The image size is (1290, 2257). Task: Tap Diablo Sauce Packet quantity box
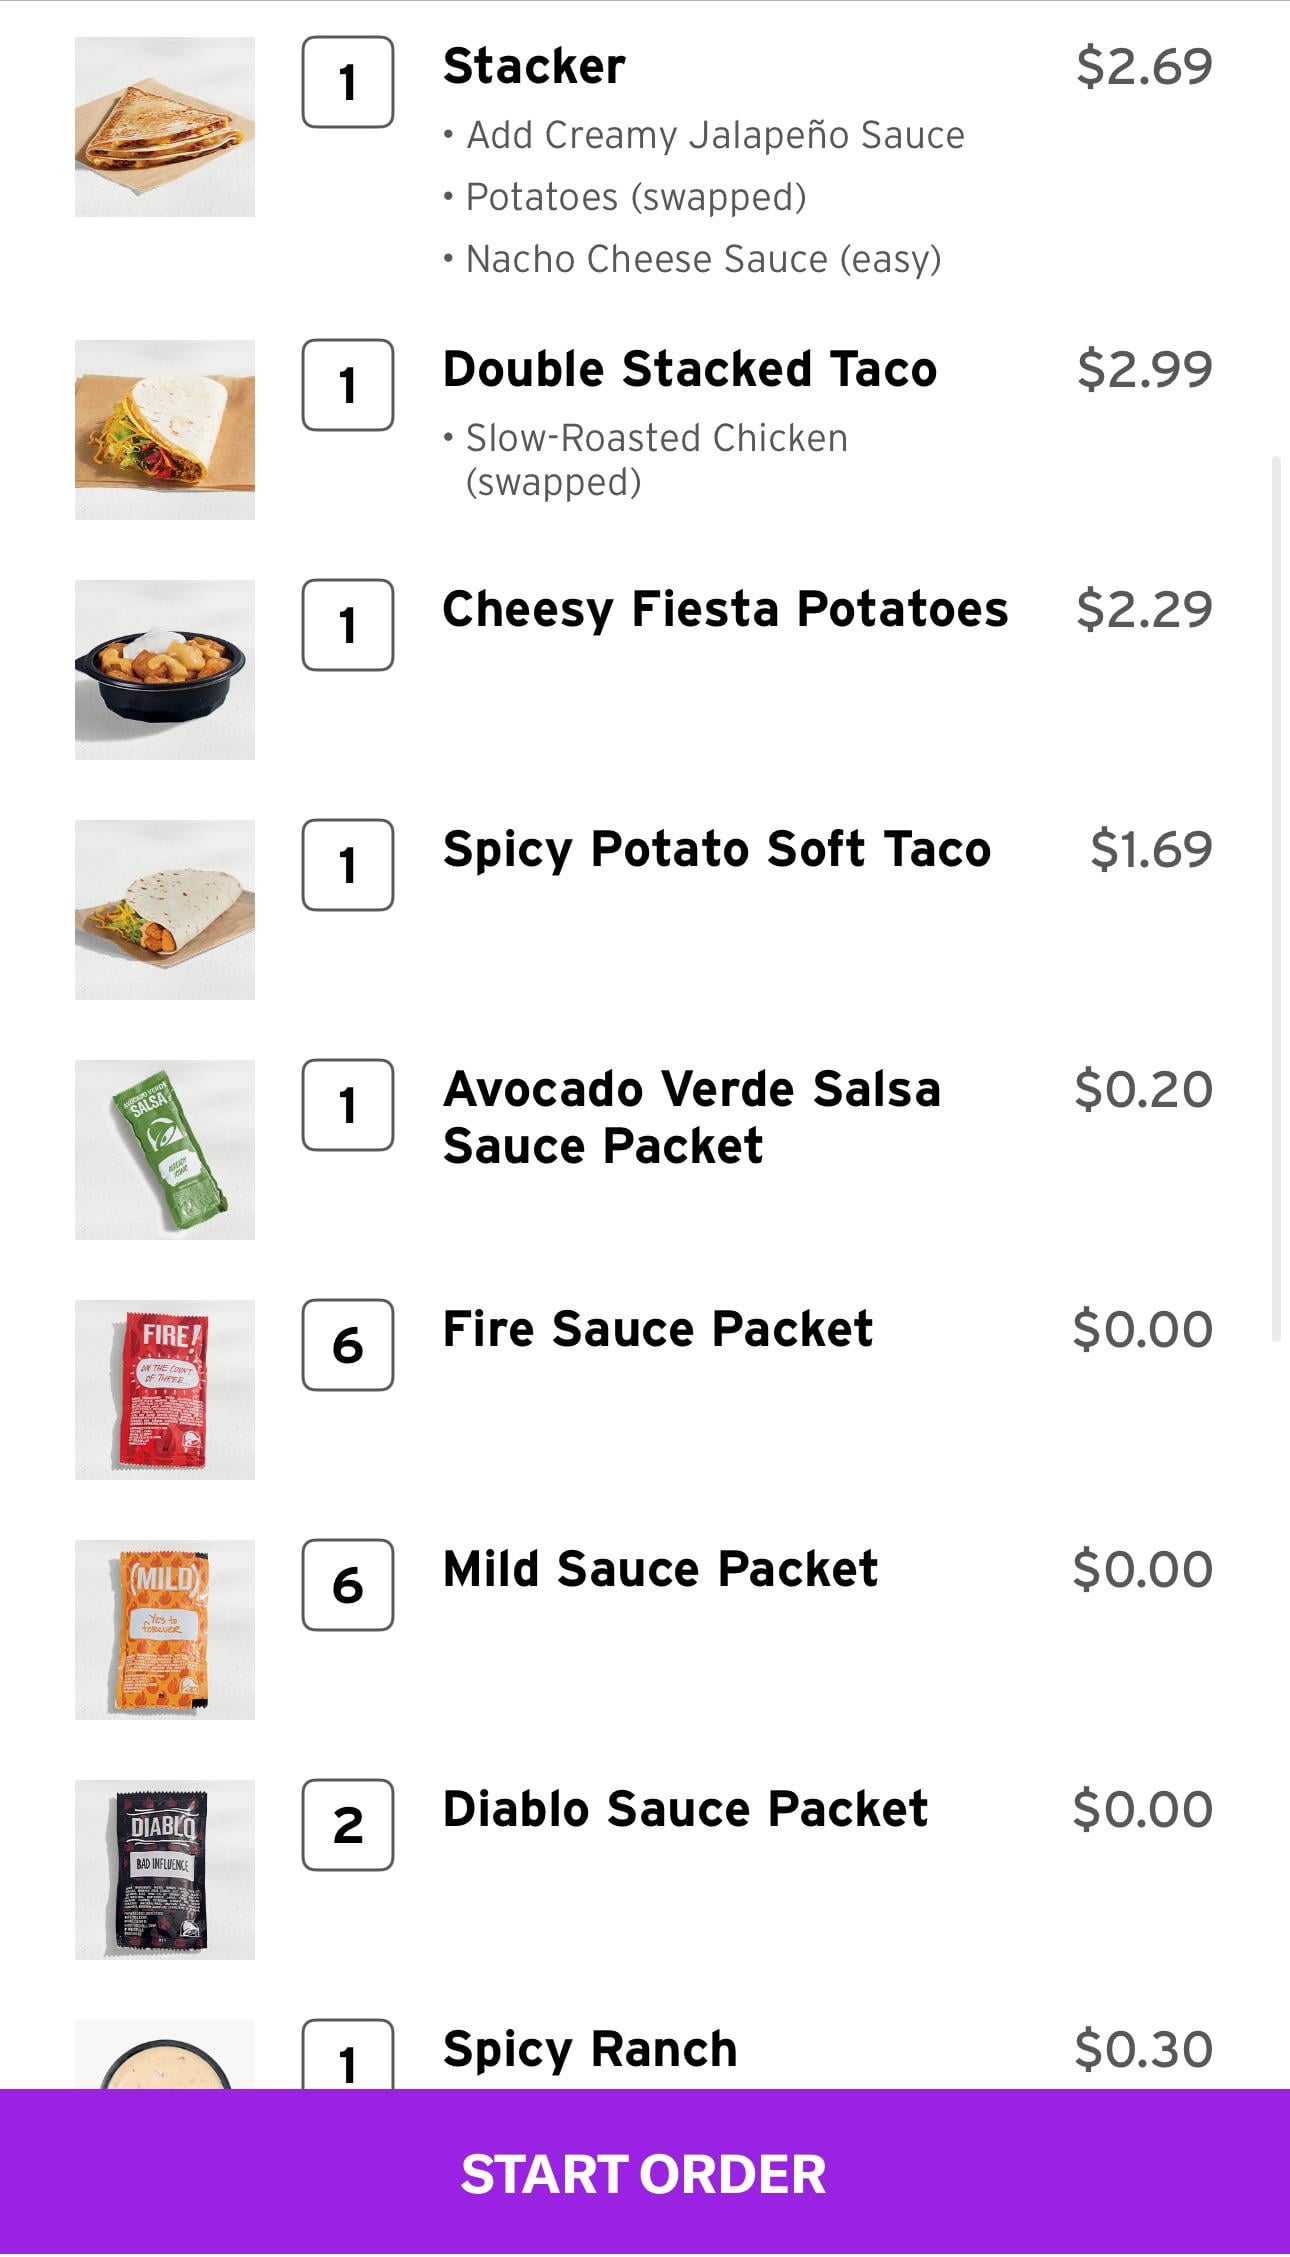(x=347, y=1825)
